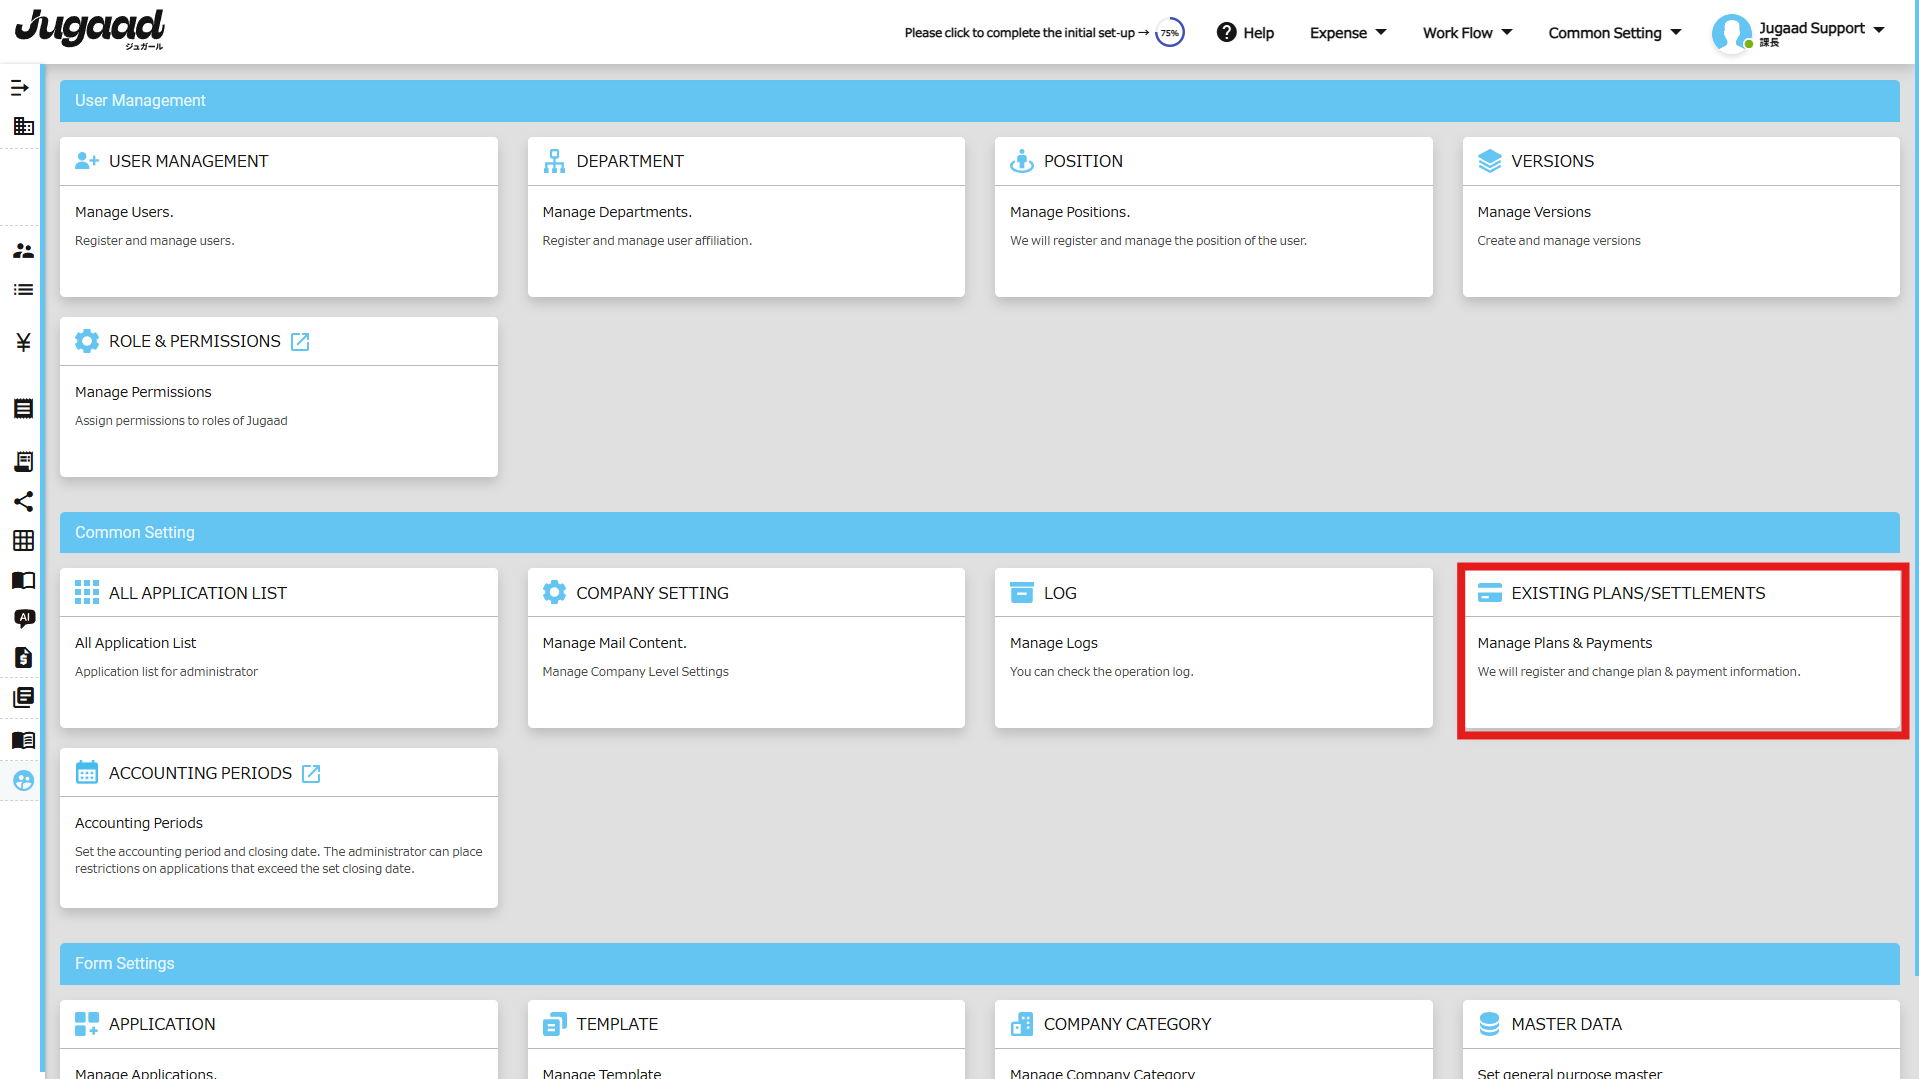Expand the Expense dropdown menu

[x=1348, y=33]
